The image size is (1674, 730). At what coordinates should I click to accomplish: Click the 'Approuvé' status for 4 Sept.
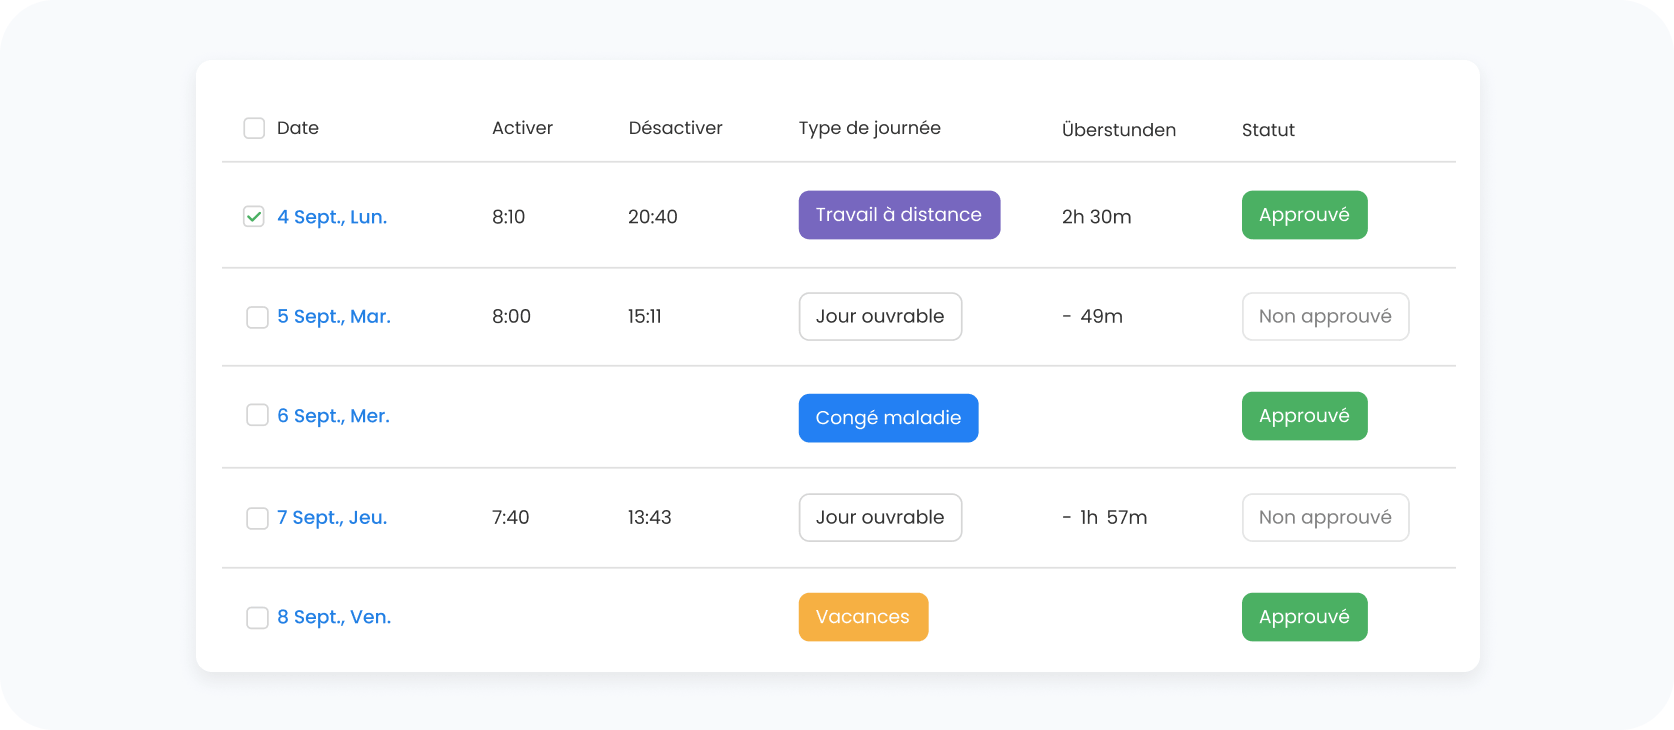1304,214
